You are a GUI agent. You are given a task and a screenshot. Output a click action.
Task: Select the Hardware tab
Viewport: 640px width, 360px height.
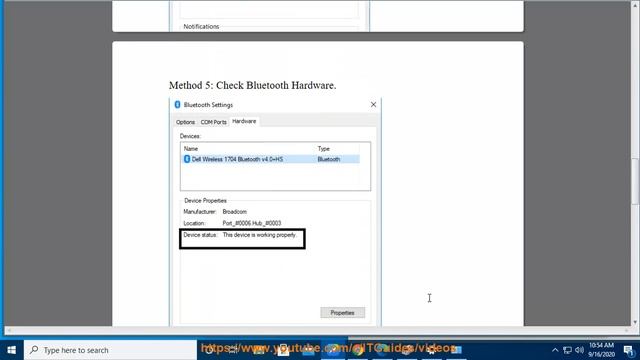tap(244, 121)
